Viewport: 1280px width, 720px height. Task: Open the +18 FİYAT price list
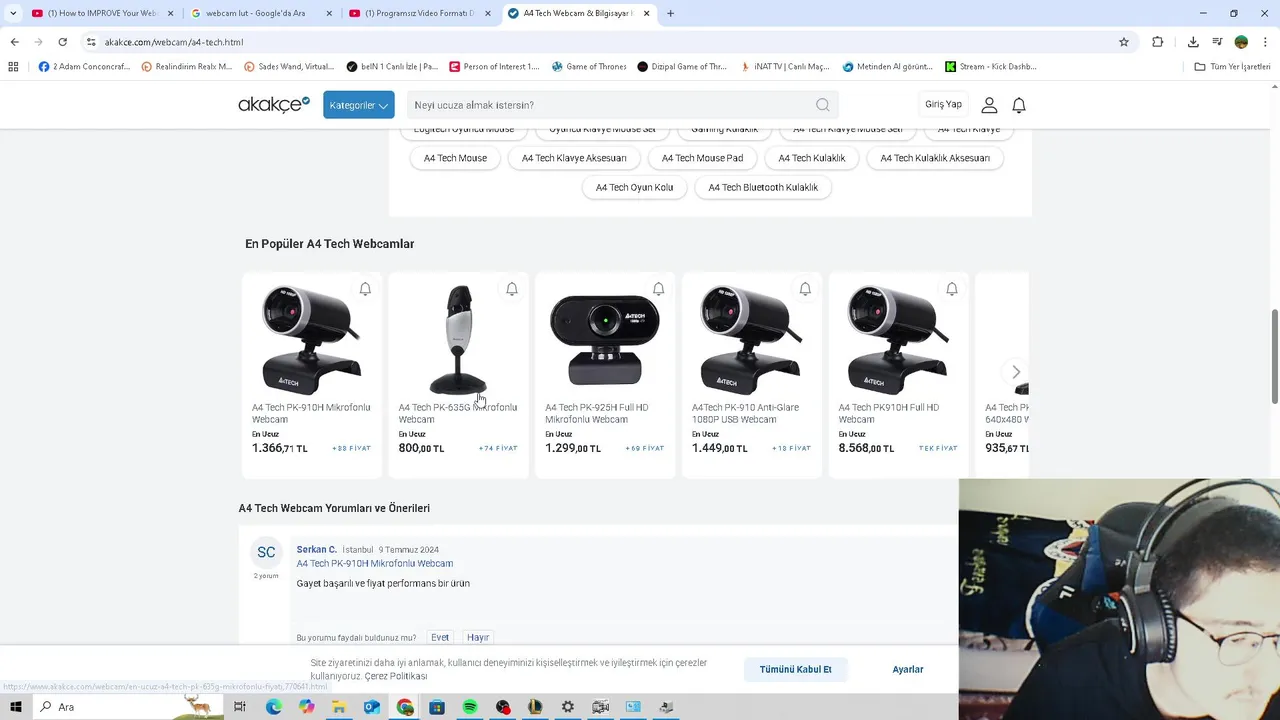(x=791, y=448)
